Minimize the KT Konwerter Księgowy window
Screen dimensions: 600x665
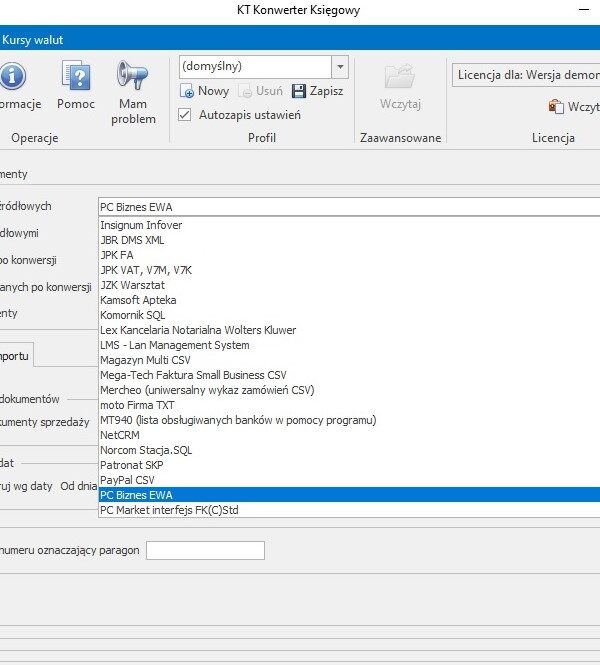pyautogui.click(x=584, y=10)
